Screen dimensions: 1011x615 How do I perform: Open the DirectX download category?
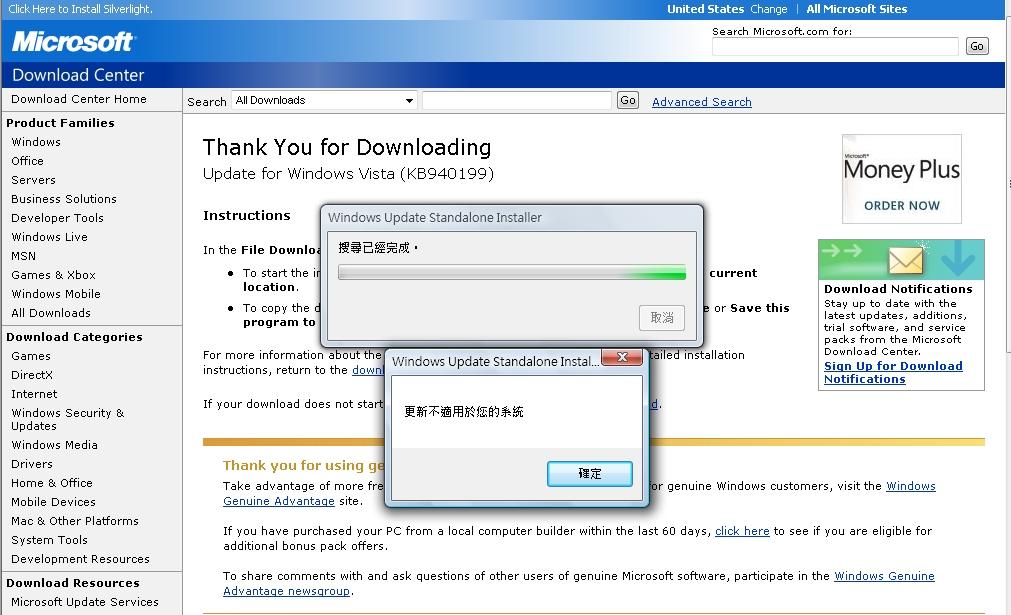[x=32, y=375]
